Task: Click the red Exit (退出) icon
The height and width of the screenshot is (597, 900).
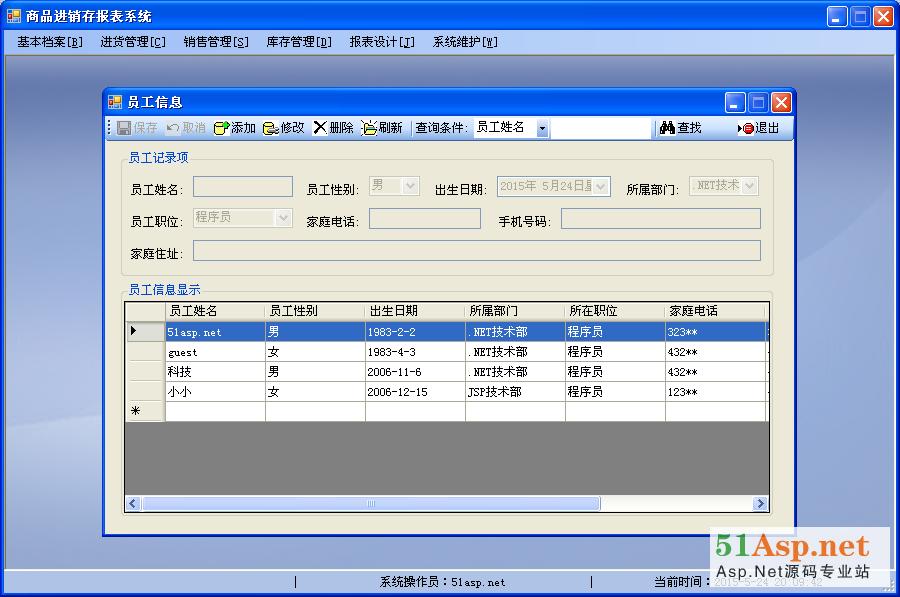Action: pos(746,128)
